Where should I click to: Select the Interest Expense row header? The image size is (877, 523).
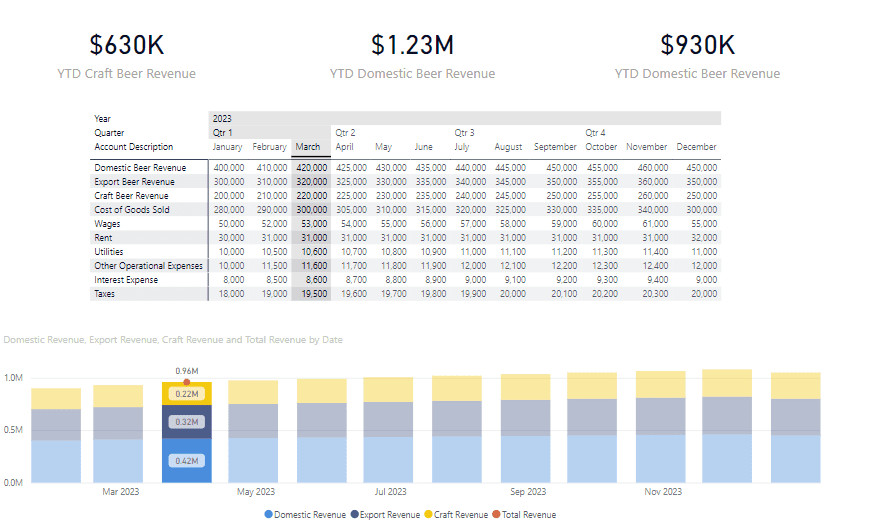click(127, 281)
